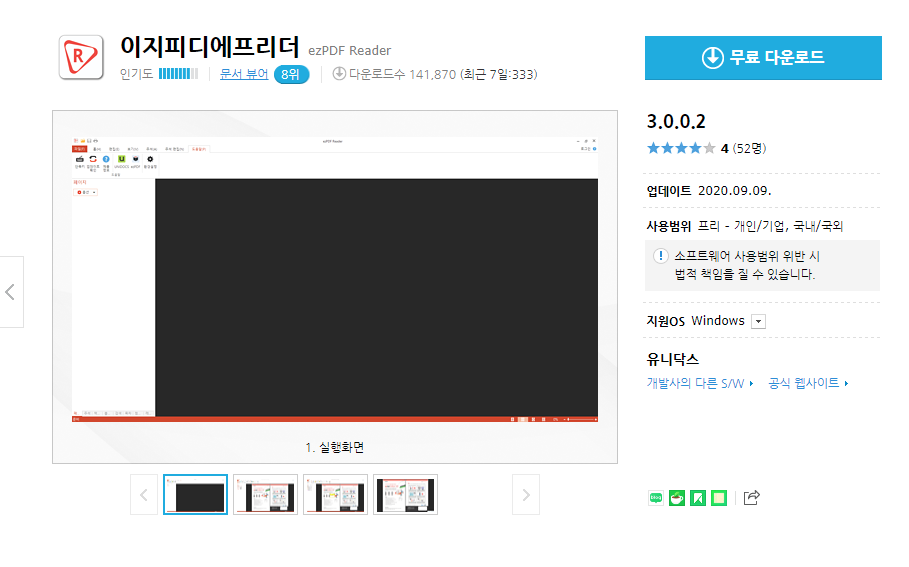Click the main 실행화면 preview image
This screenshot has width=909, height=567.
334,279
